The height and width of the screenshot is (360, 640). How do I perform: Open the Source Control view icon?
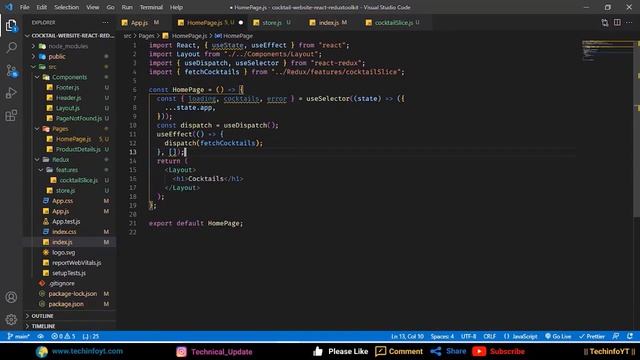click(x=11, y=71)
